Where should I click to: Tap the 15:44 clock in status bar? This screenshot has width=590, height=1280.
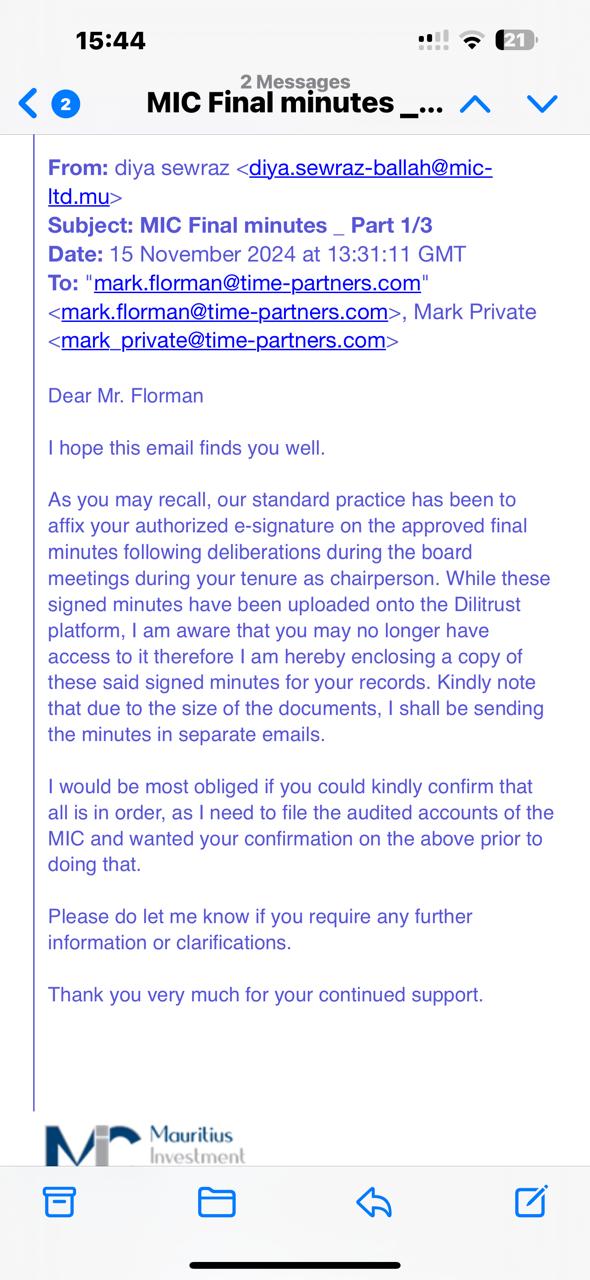coord(111,40)
